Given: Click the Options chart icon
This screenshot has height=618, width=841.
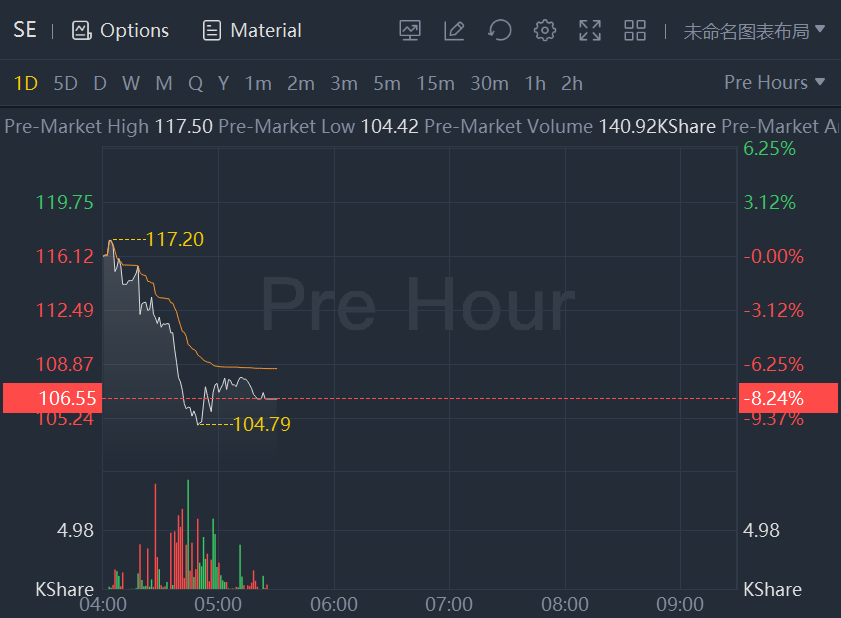Looking at the screenshot, I should coord(82,30).
